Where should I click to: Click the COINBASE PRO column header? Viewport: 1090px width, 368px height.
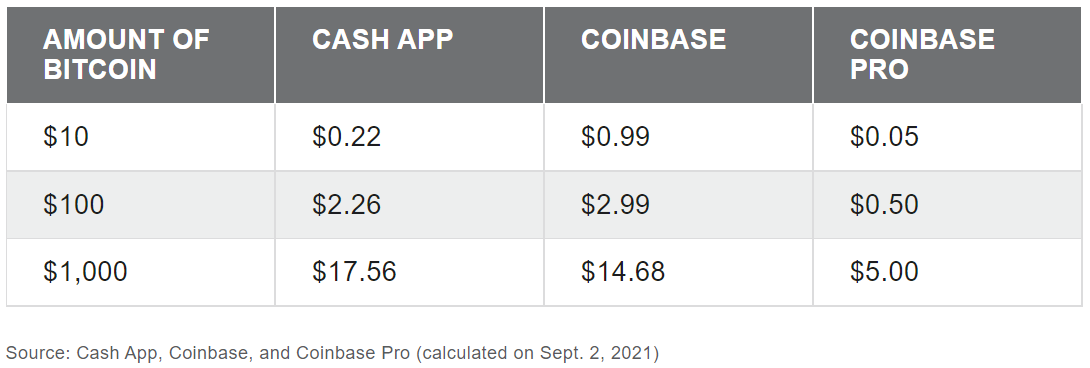click(947, 55)
